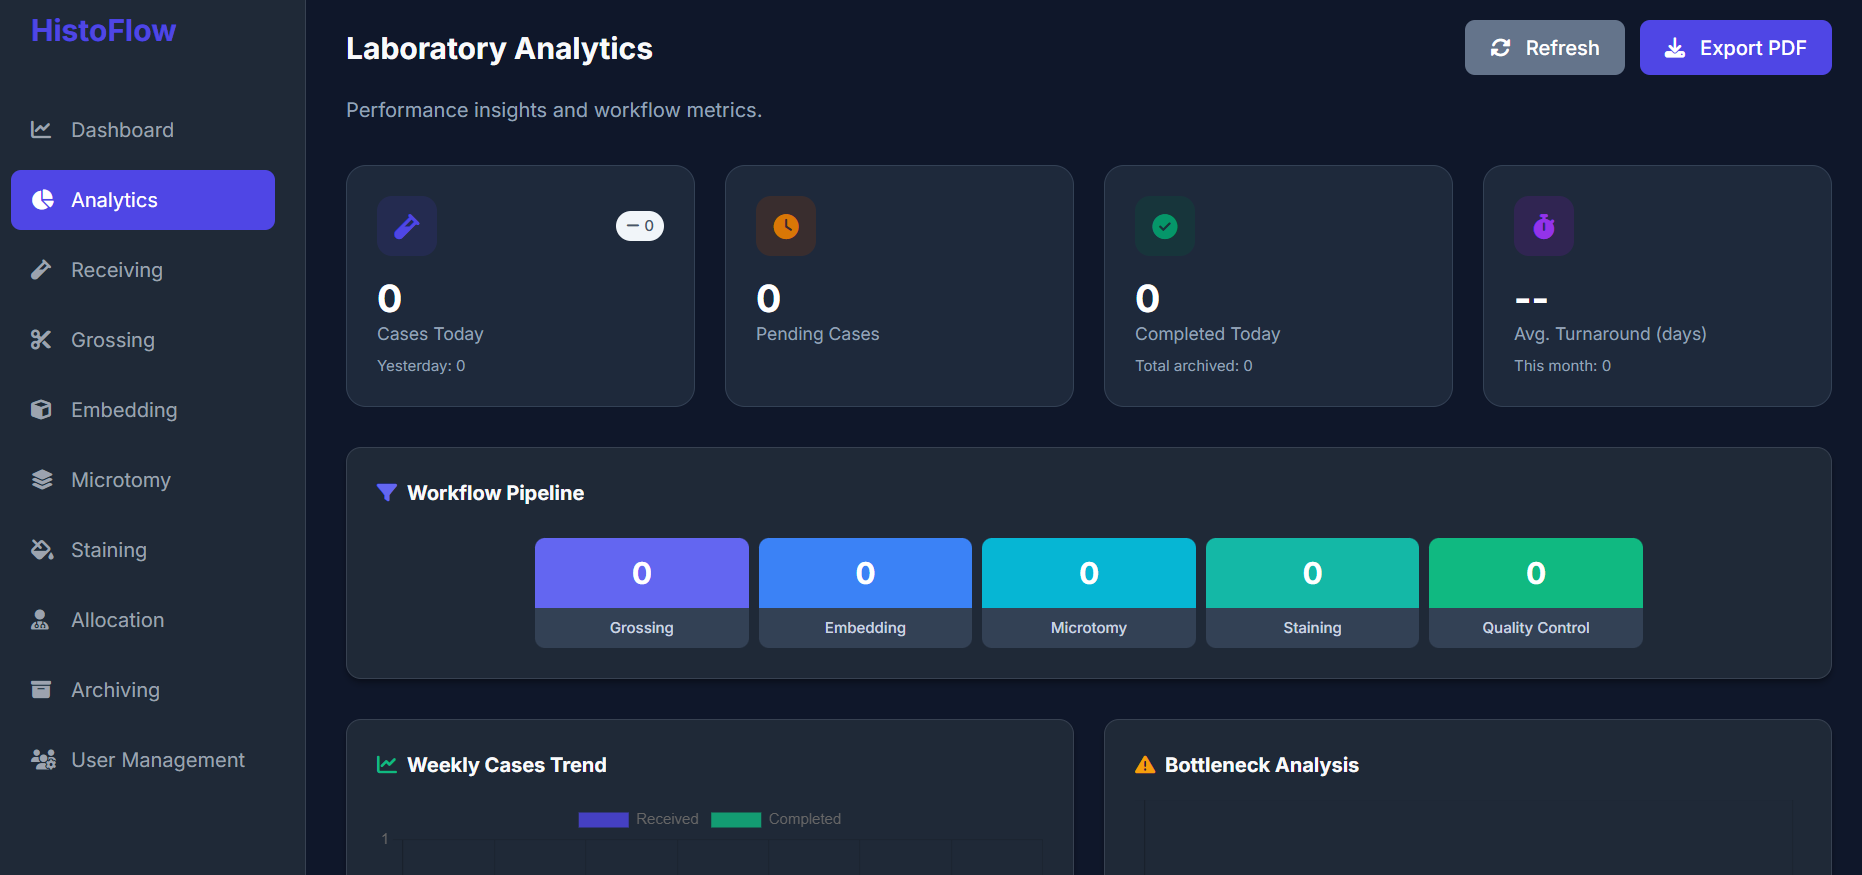Click the Embedding cube icon
Screen dimensions: 1862x875
pos(41,410)
